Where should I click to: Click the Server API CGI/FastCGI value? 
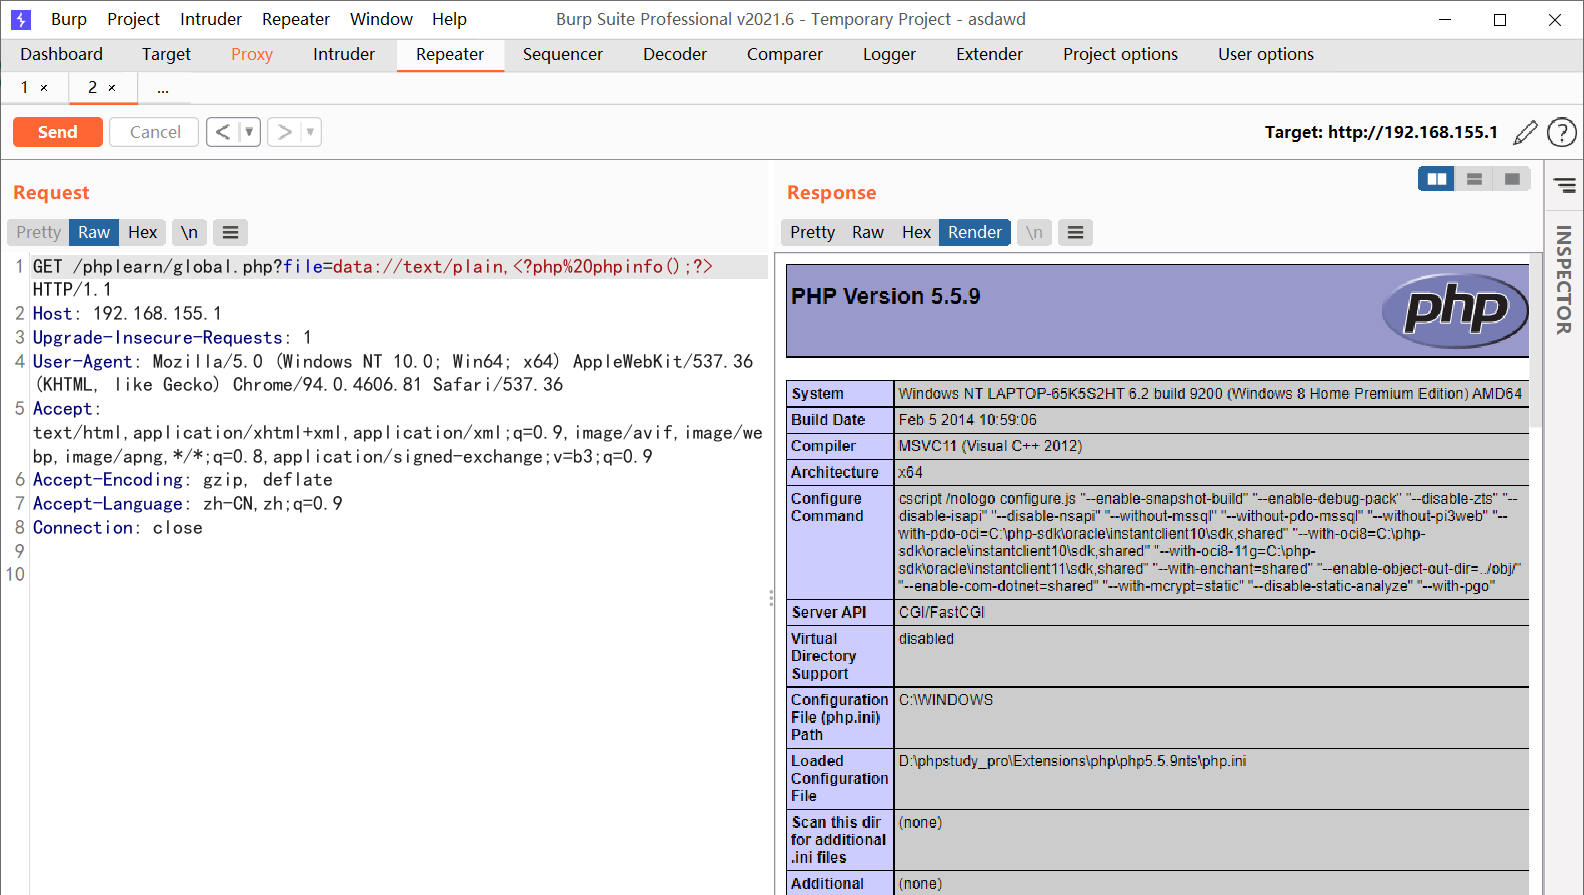point(942,612)
